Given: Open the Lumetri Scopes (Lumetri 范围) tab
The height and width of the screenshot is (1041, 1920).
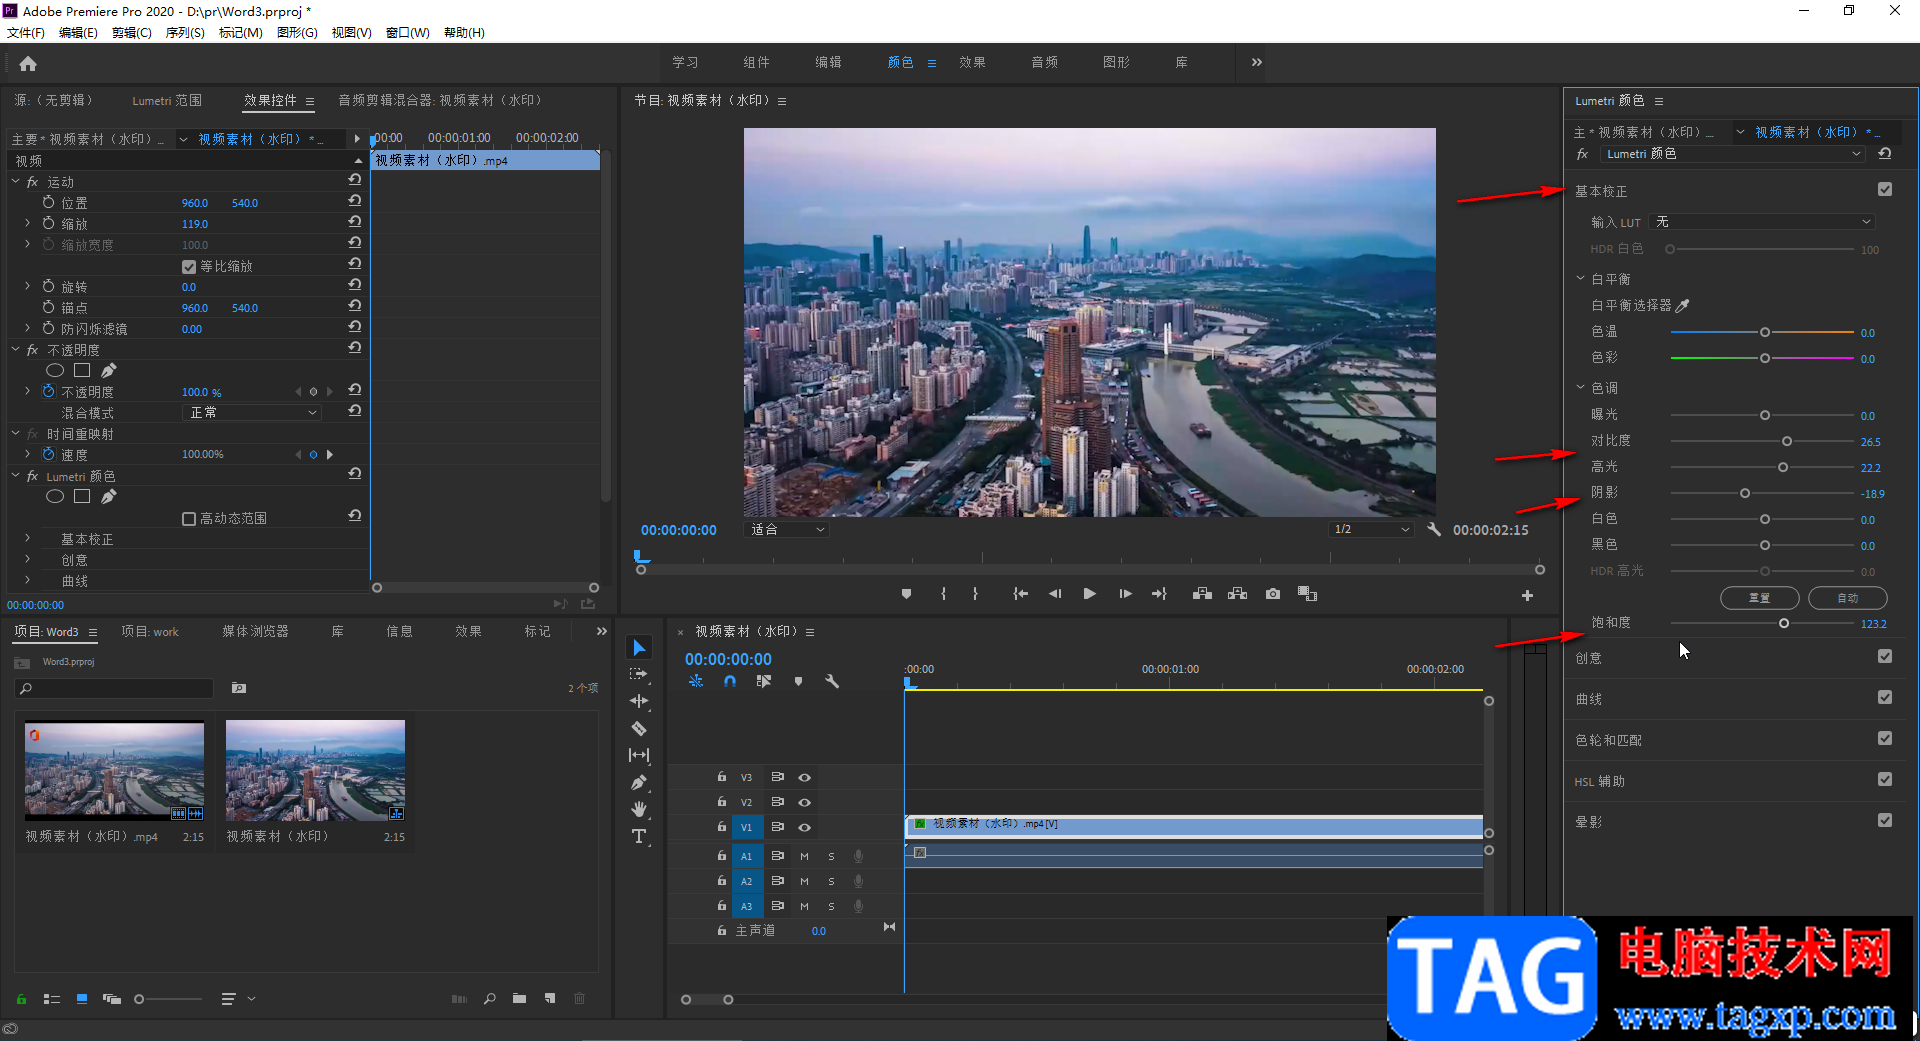Looking at the screenshot, I should (167, 101).
